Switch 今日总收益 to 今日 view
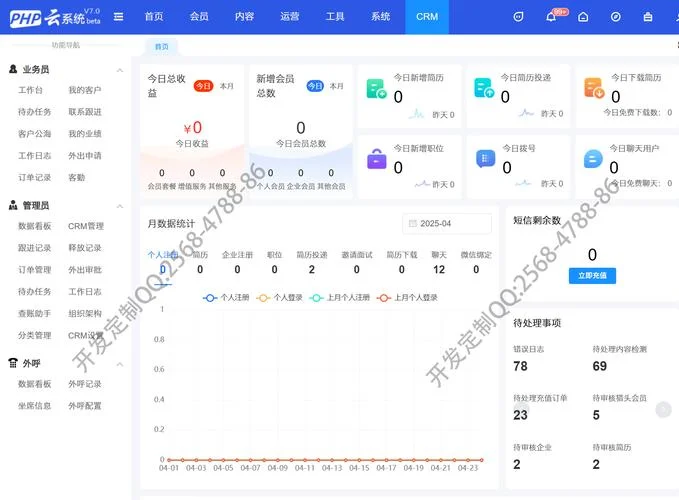The height and width of the screenshot is (500, 679). [x=203, y=86]
